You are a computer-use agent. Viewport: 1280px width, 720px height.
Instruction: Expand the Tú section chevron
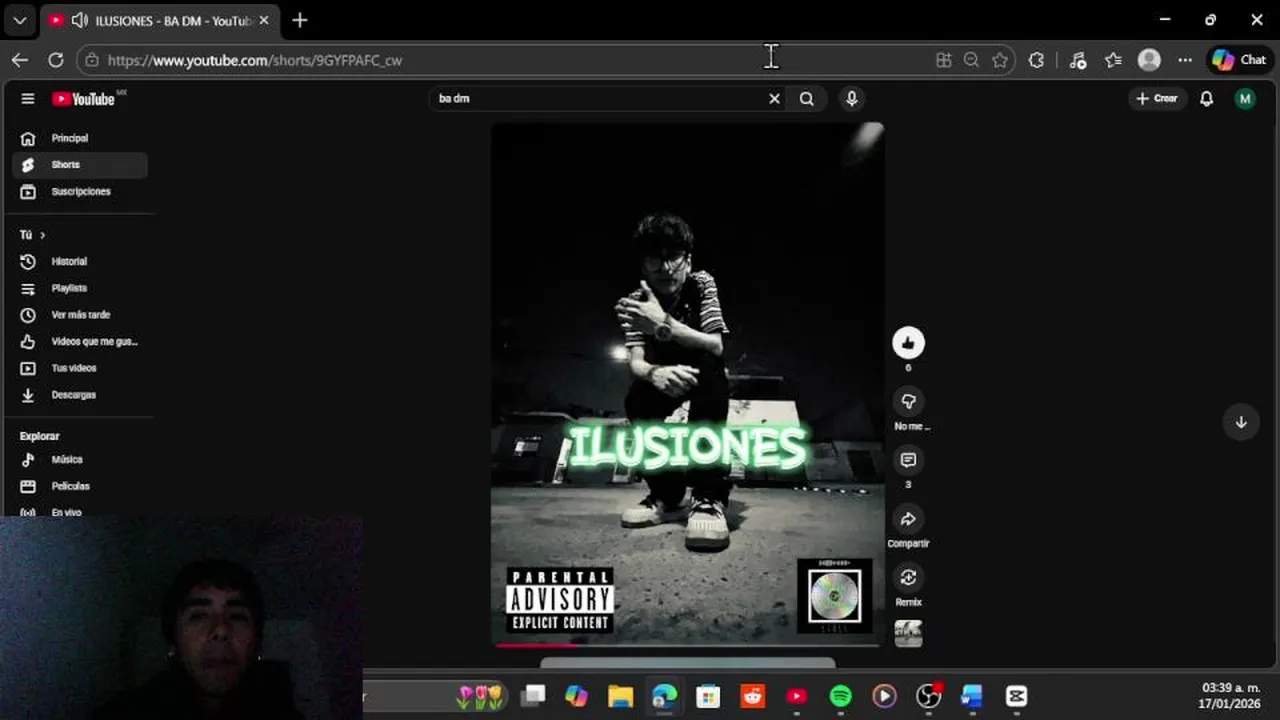[42, 235]
